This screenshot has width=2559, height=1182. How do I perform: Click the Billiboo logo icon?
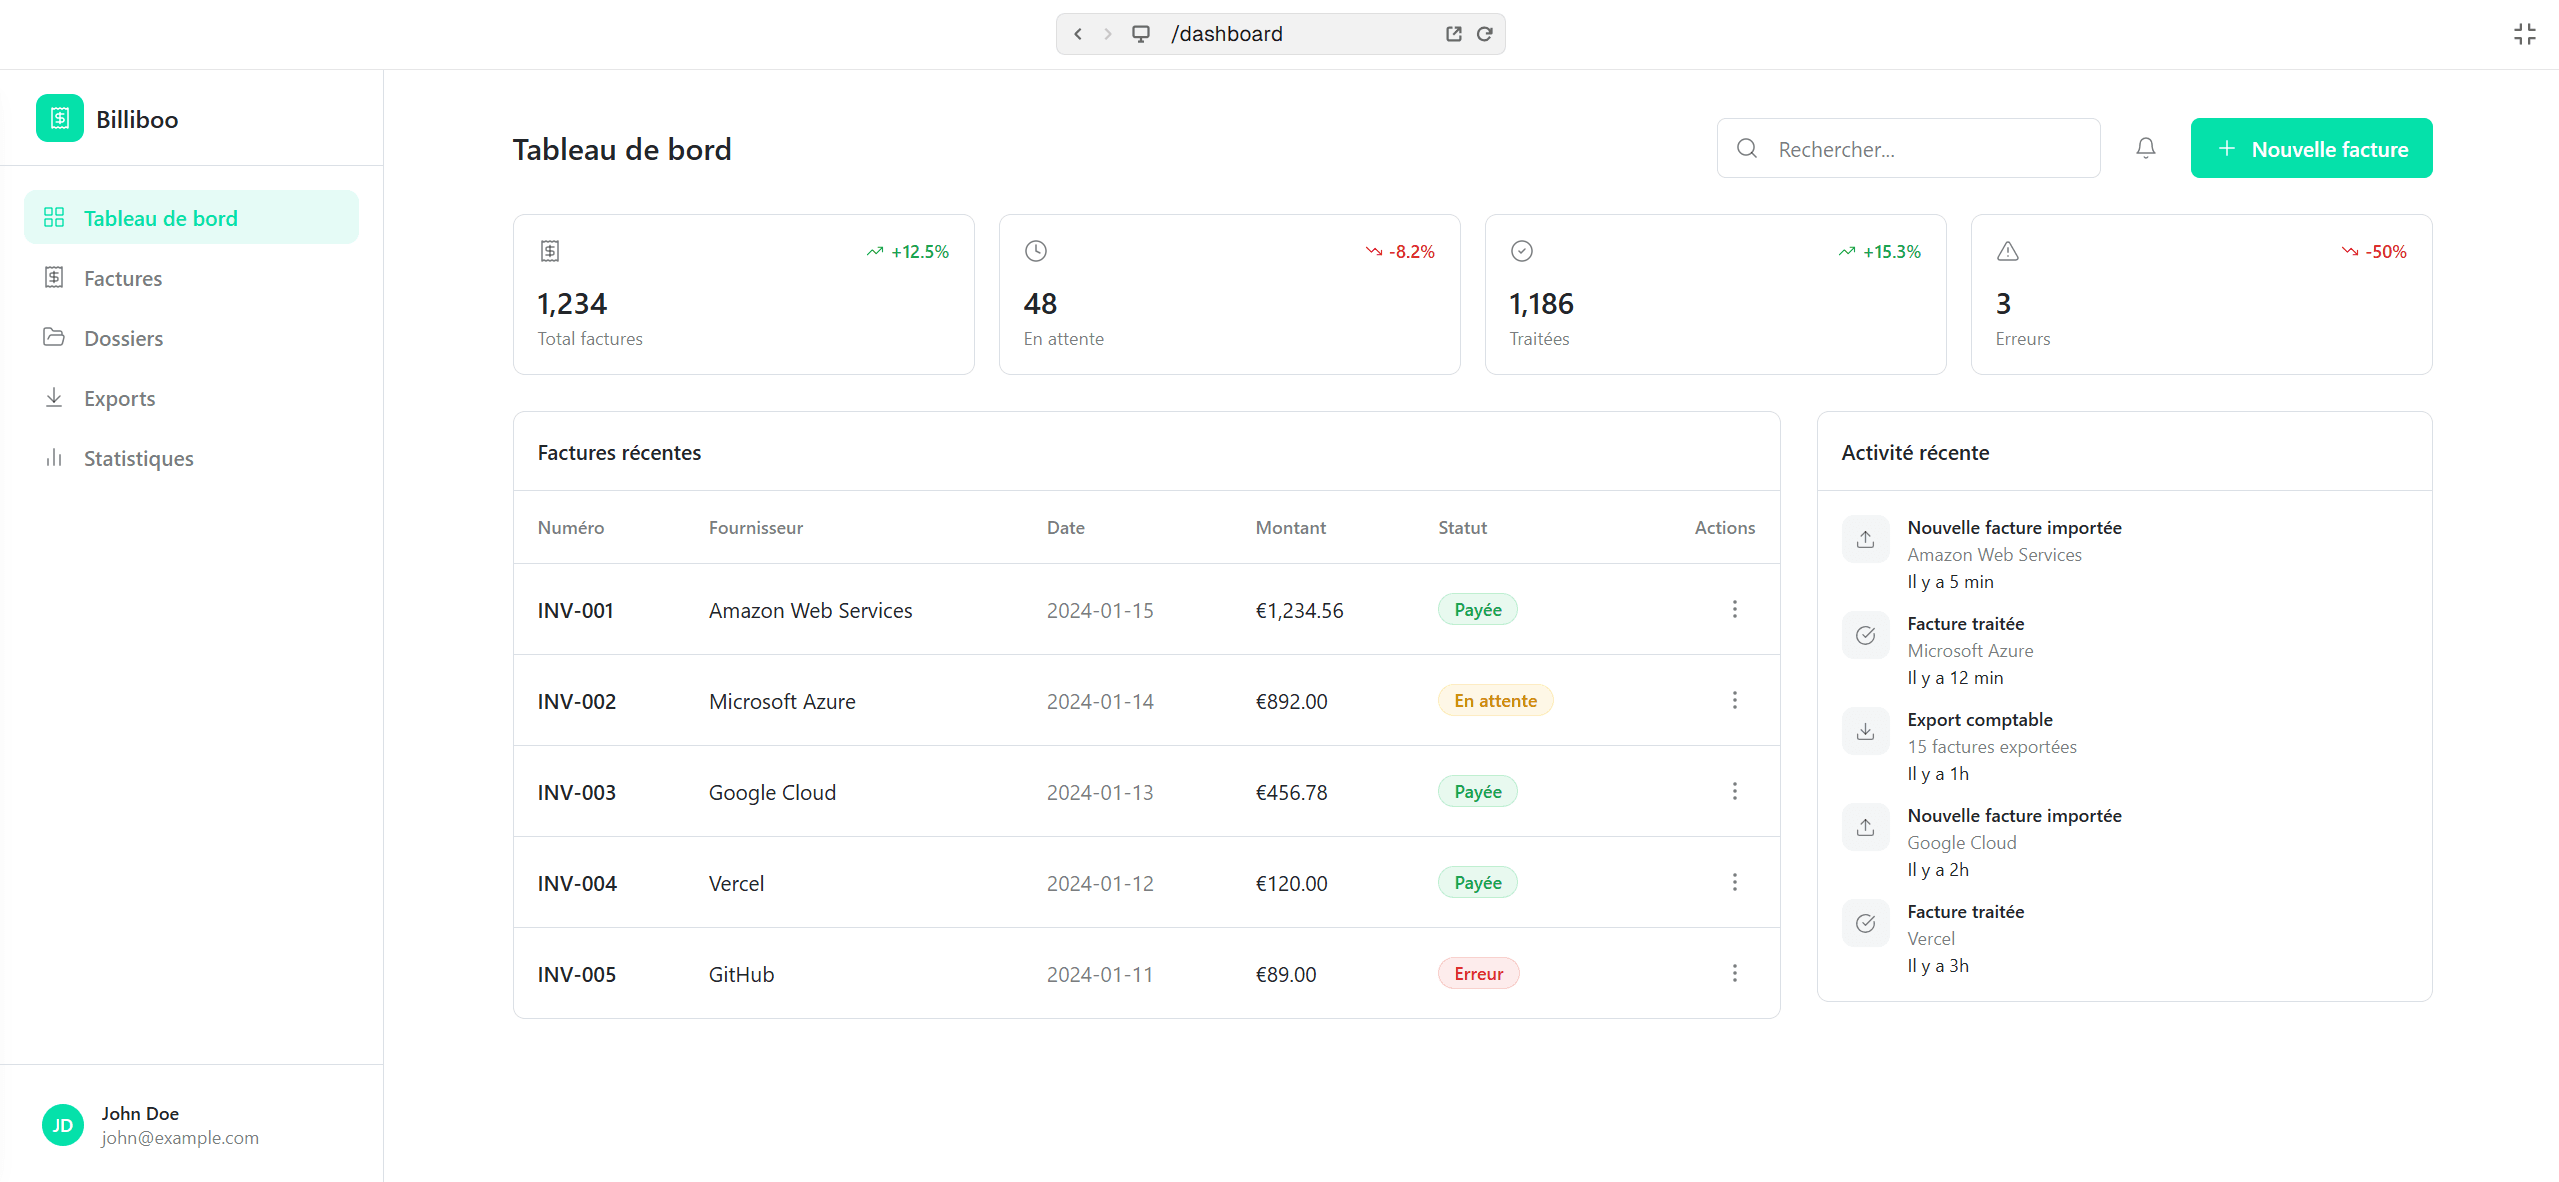59,118
